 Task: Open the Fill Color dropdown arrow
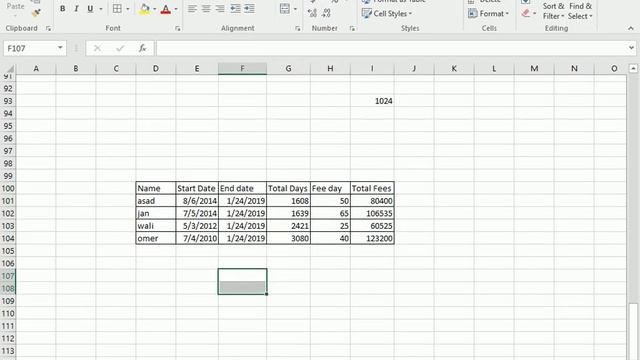[155, 9]
